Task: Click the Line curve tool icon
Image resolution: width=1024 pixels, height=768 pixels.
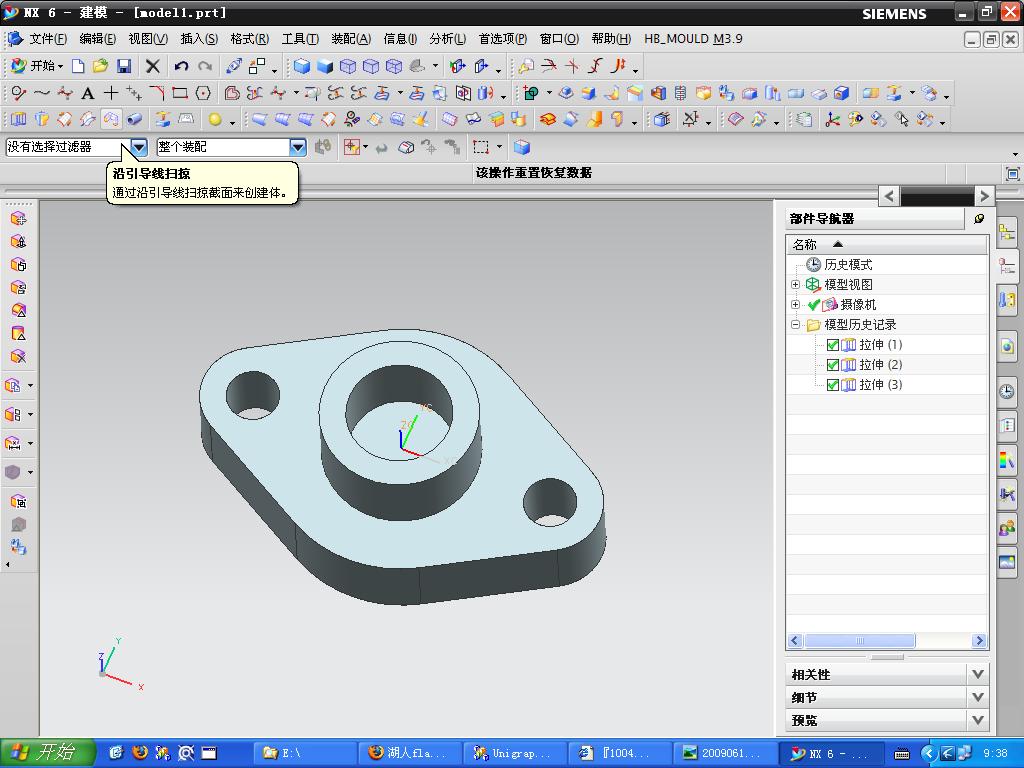Action: click(18, 93)
